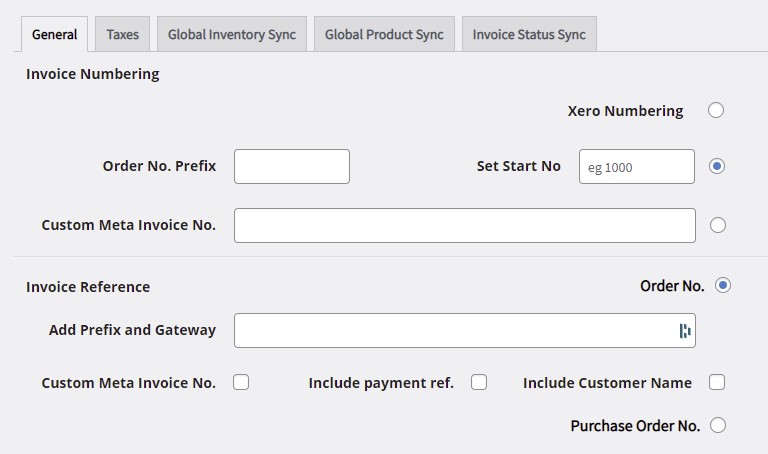The height and width of the screenshot is (454, 768).
Task: Go to Global Product Sync tab
Action: tap(384, 34)
